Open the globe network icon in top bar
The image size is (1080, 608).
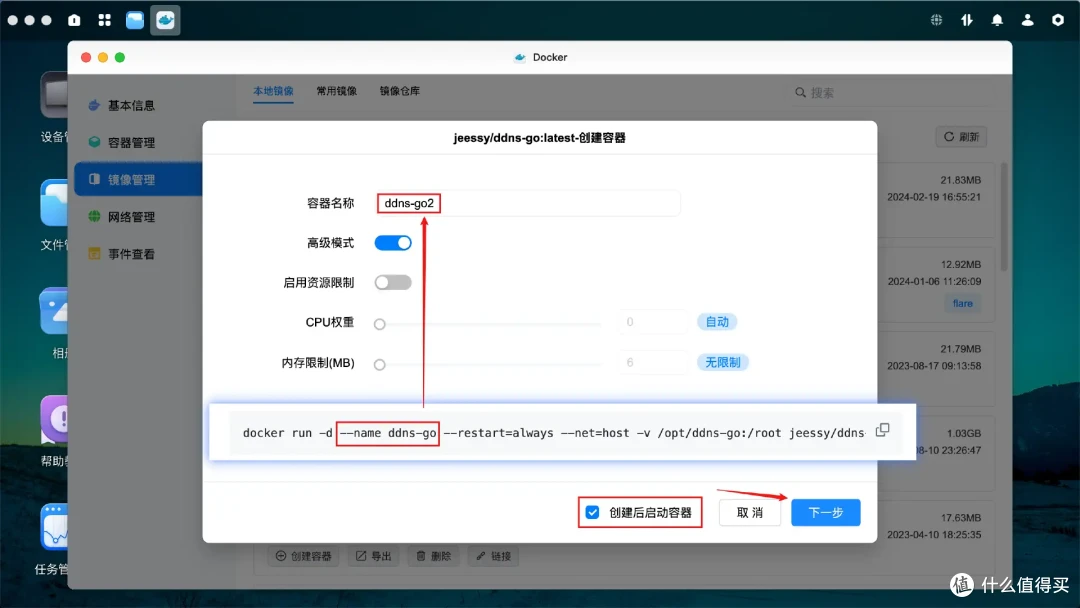pos(936,20)
